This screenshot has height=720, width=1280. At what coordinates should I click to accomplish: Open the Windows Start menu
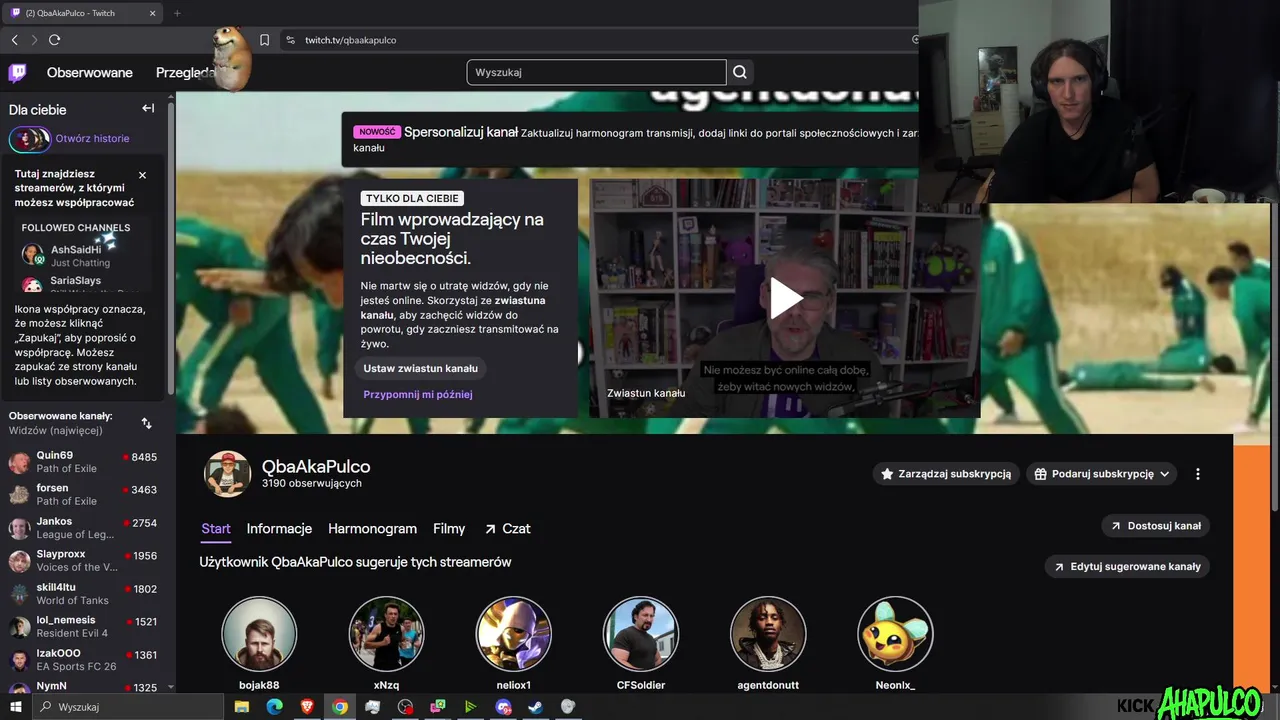tap(15, 707)
